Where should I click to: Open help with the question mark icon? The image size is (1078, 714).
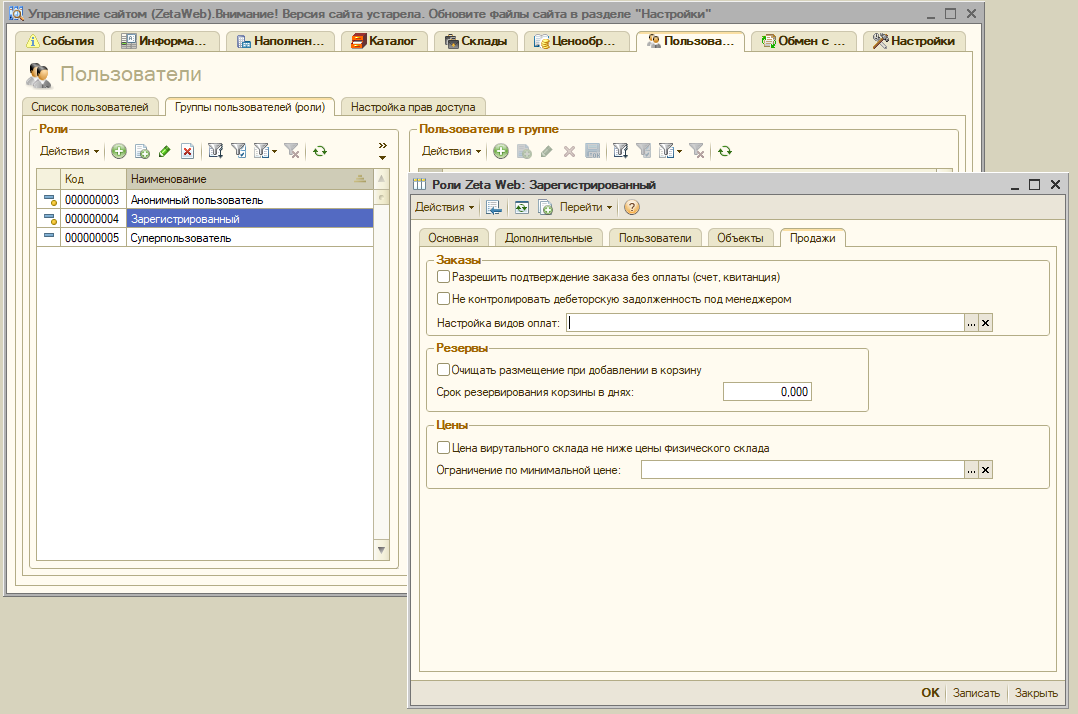tap(632, 207)
